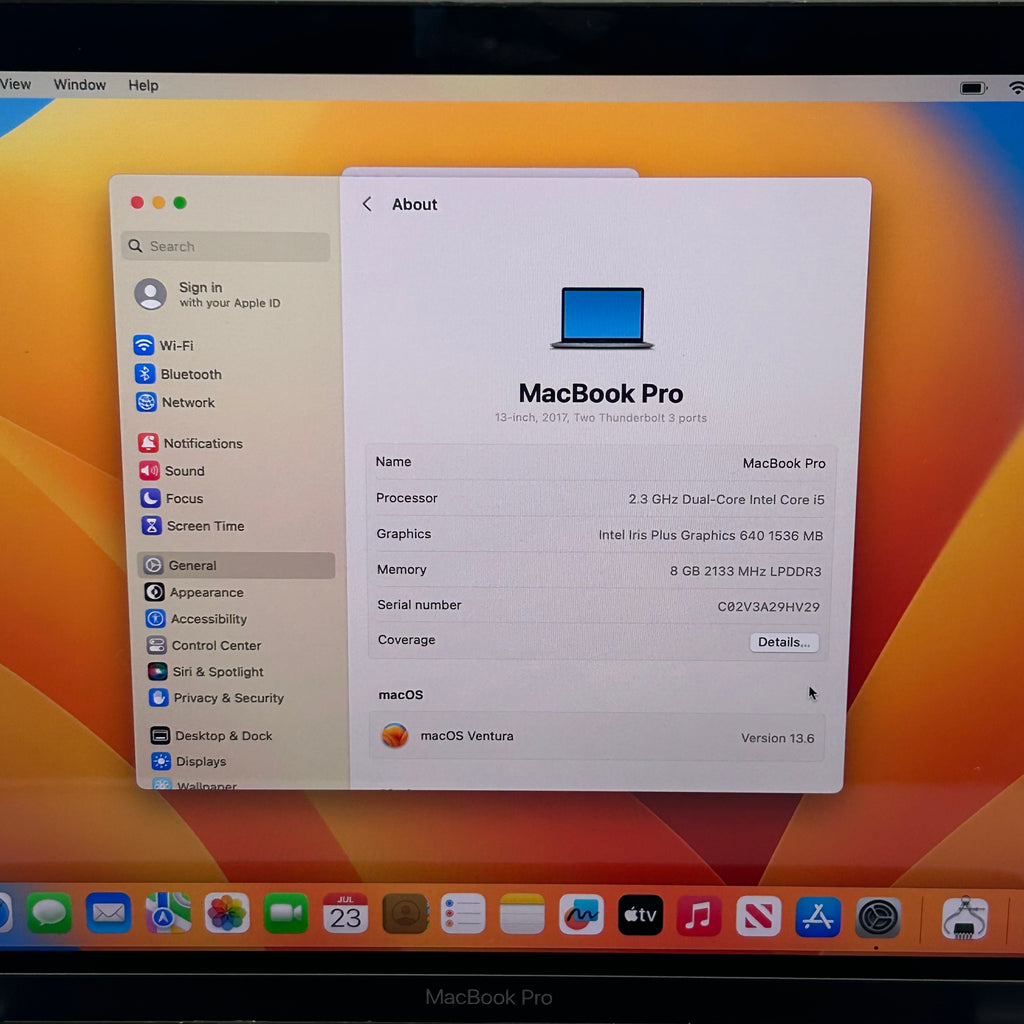Open Freeform from the Dock

pyautogui.click(x=581, y=915)
